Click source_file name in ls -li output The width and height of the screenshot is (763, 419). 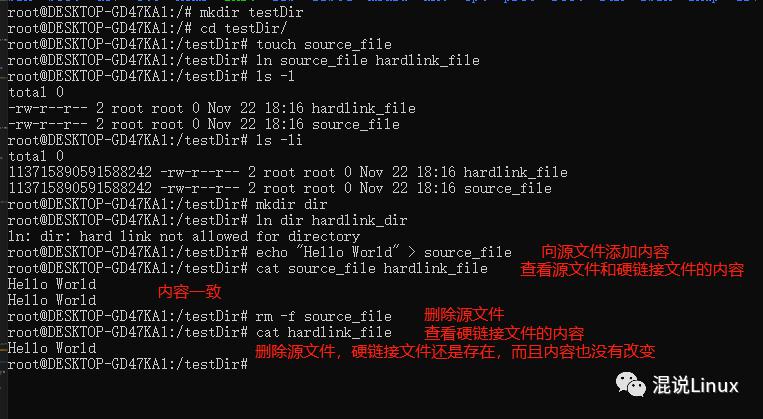[x=508, y=188]
